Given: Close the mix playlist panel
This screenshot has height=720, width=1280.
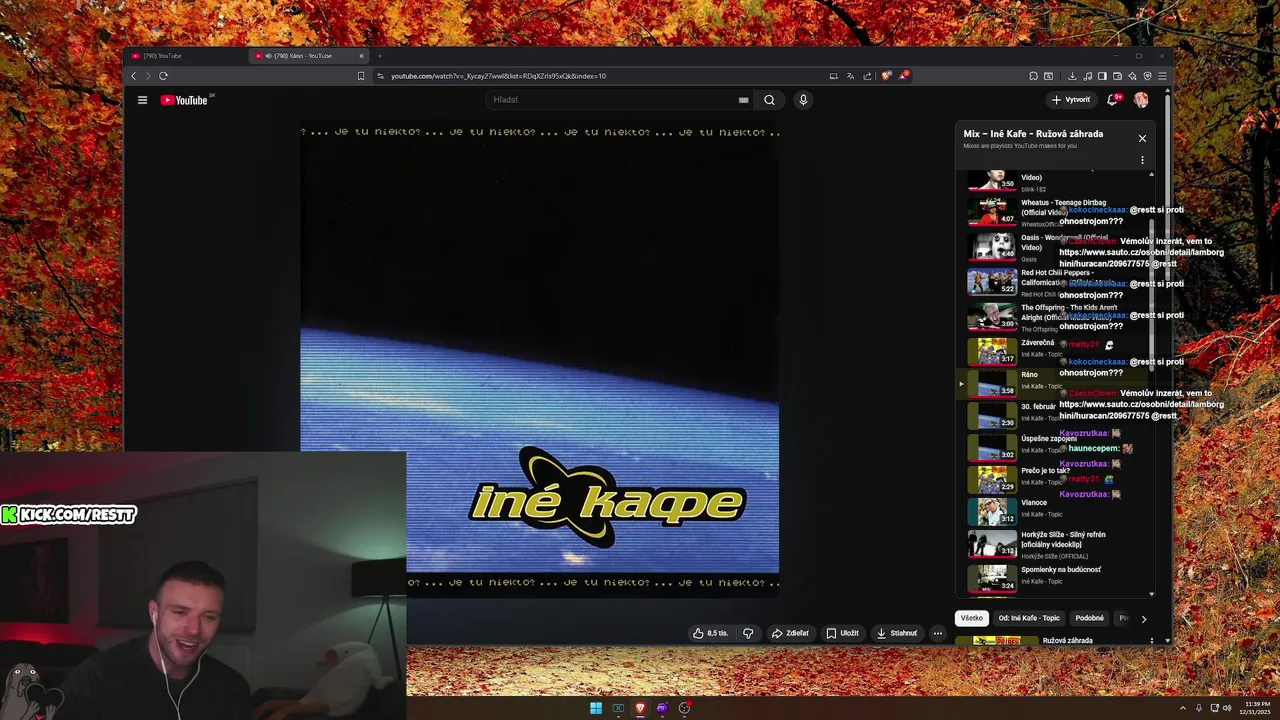Looking at the screenshot, I should 1142,138.
